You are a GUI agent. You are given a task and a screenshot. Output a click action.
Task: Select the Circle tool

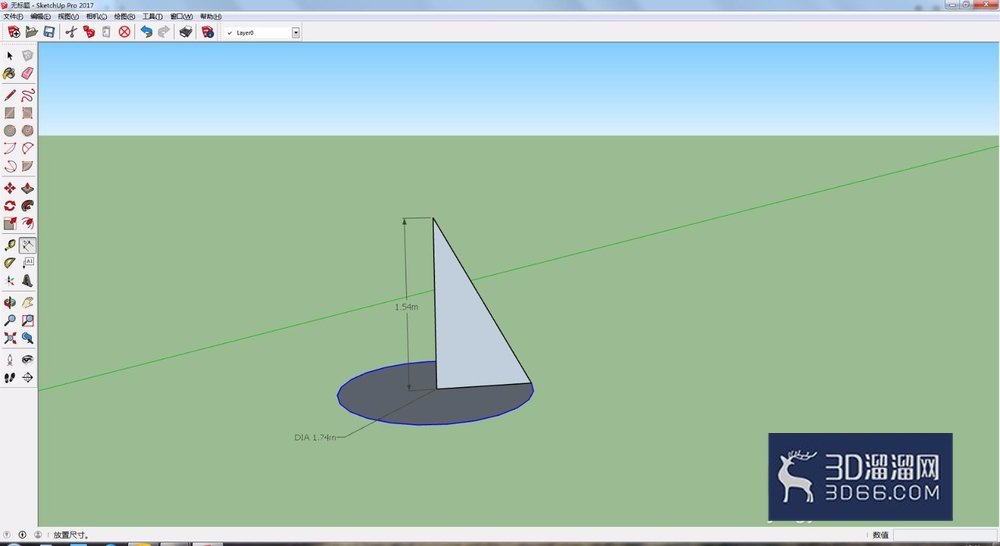point(10,131)
